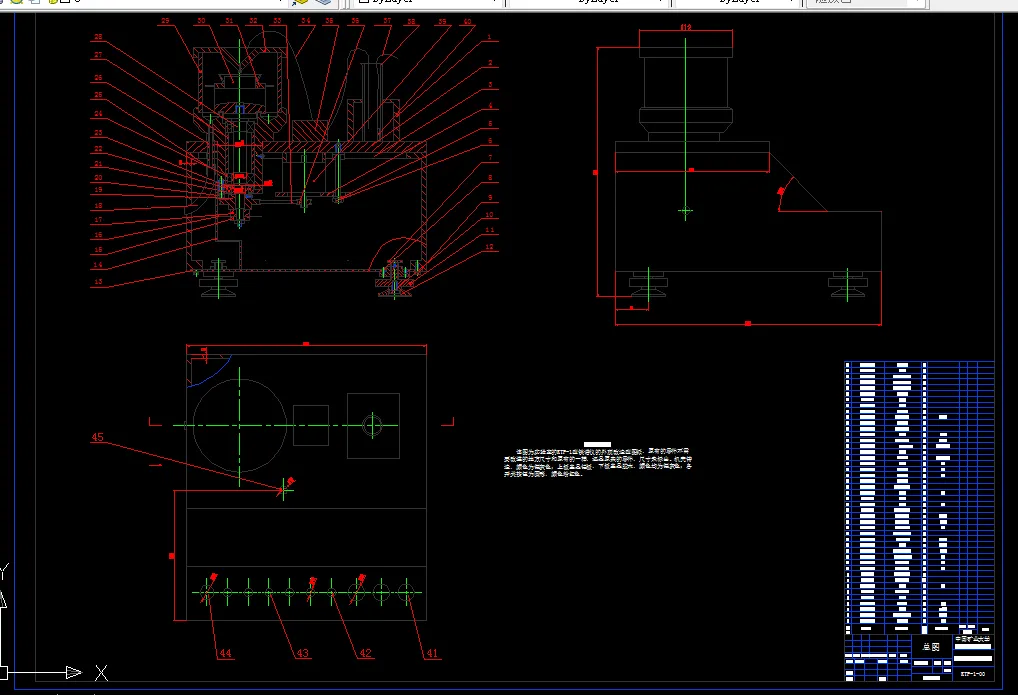Click the UCS icon X axis label
Viewport: 1018px width, 695px height.
[101, 673]
